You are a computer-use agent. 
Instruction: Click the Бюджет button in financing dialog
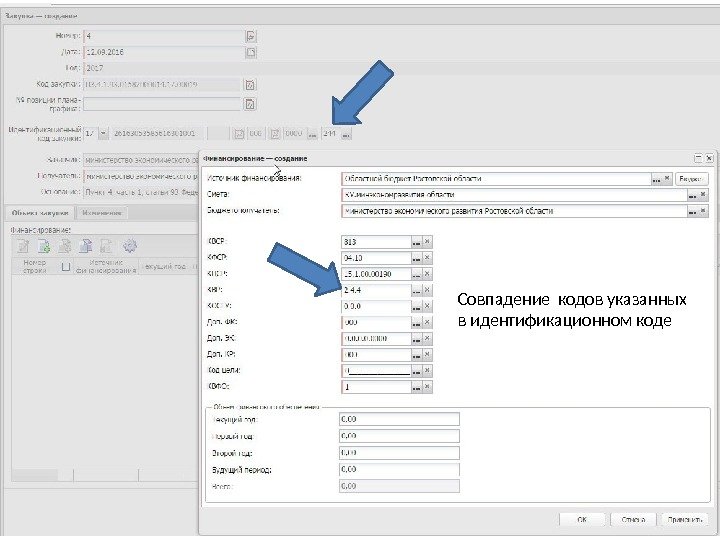click(691, 179)
